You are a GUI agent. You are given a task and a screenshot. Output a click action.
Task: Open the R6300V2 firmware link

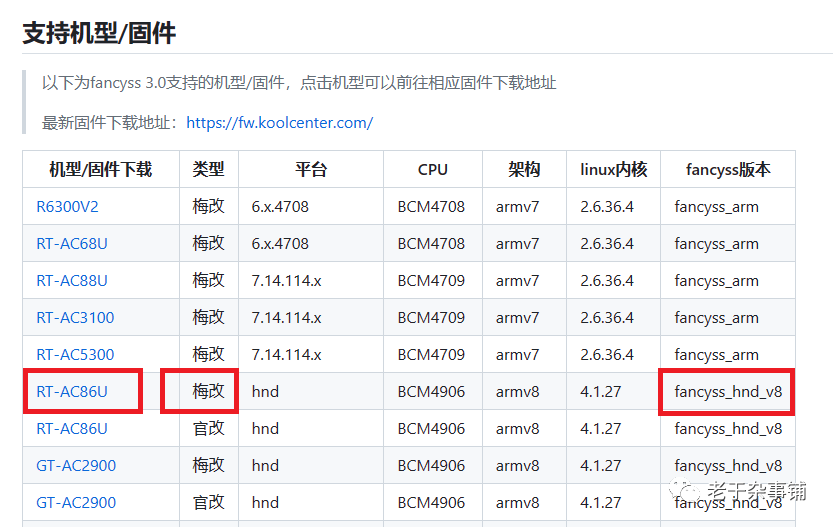pyautogui.click(x=67, y=207)
